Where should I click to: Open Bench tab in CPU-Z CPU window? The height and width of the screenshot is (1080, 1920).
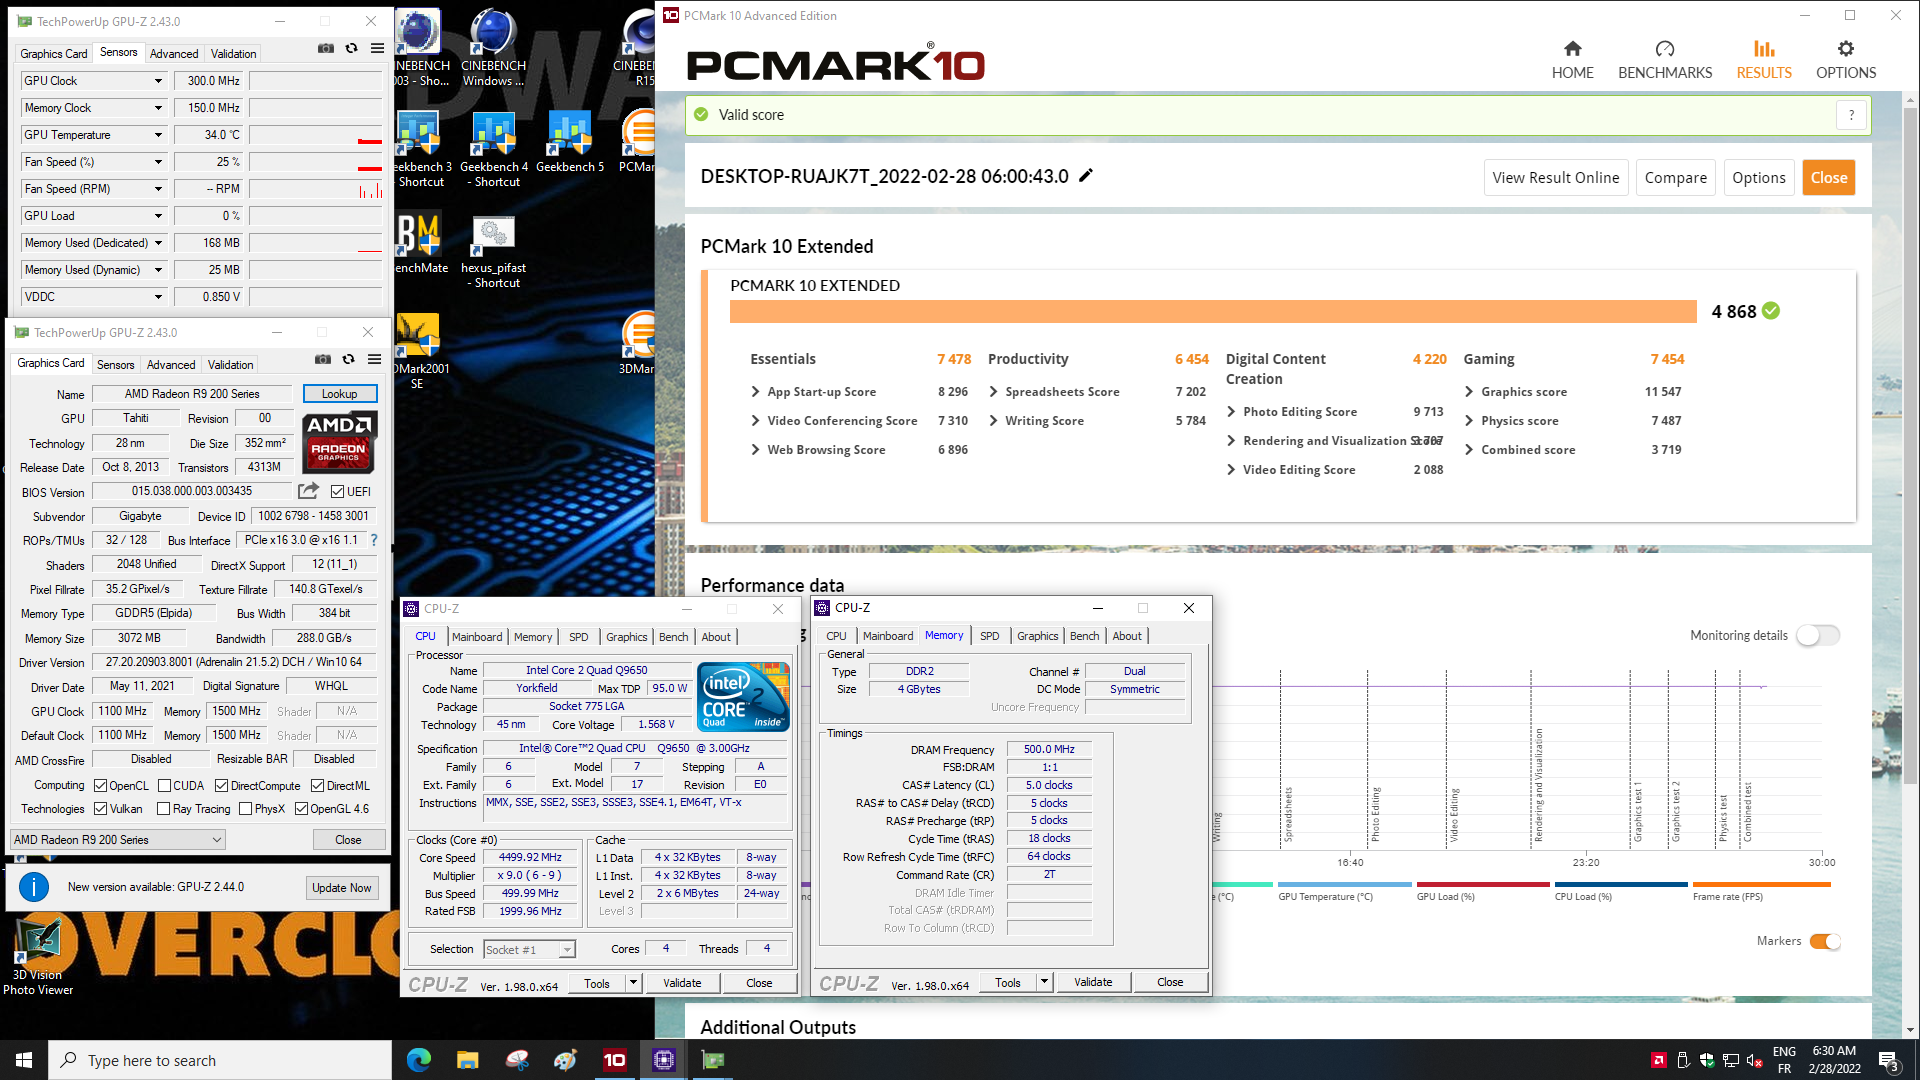pos(673,637)
